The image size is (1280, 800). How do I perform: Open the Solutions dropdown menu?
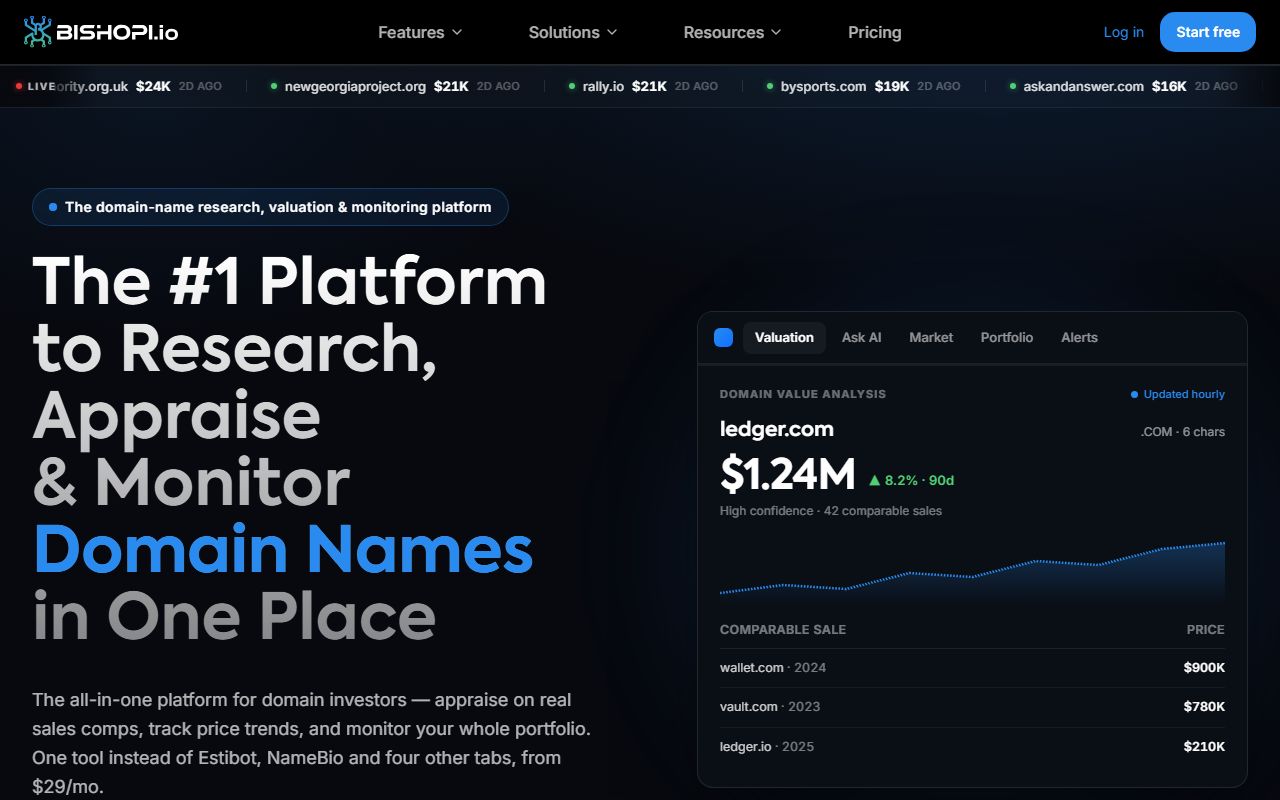(573, 32)
